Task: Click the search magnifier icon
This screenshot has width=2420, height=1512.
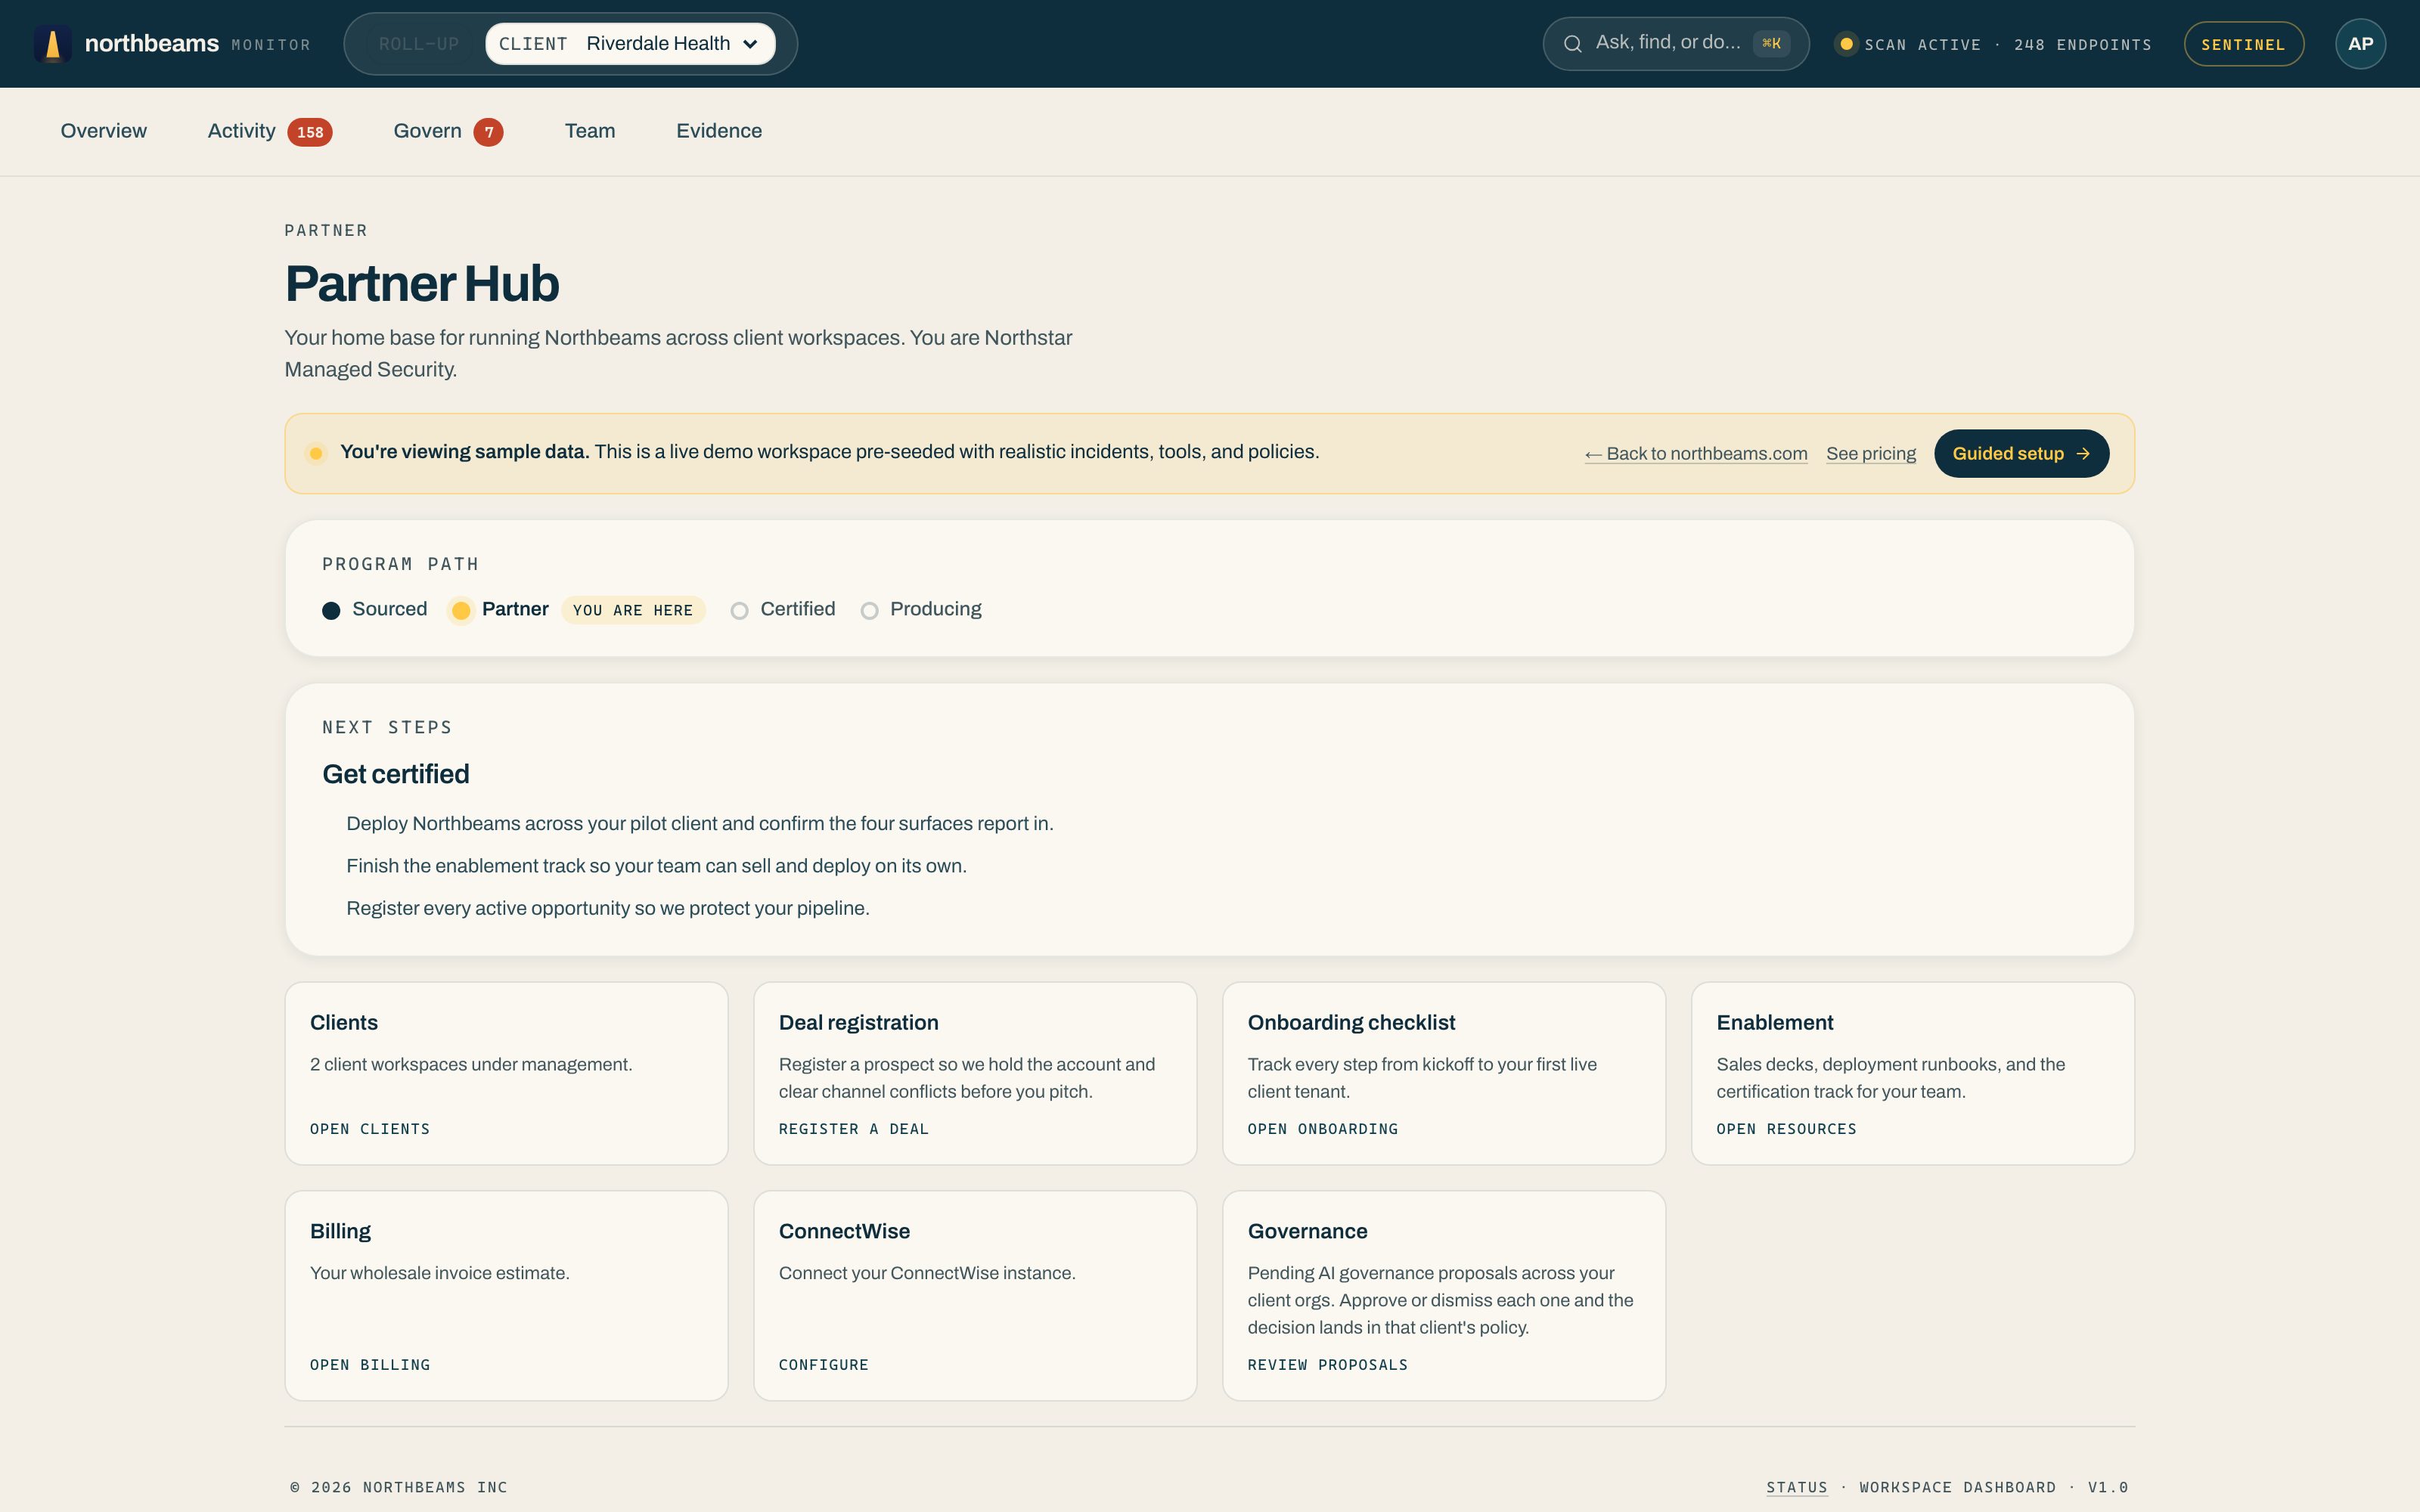Action: (x=1572, y=44)
